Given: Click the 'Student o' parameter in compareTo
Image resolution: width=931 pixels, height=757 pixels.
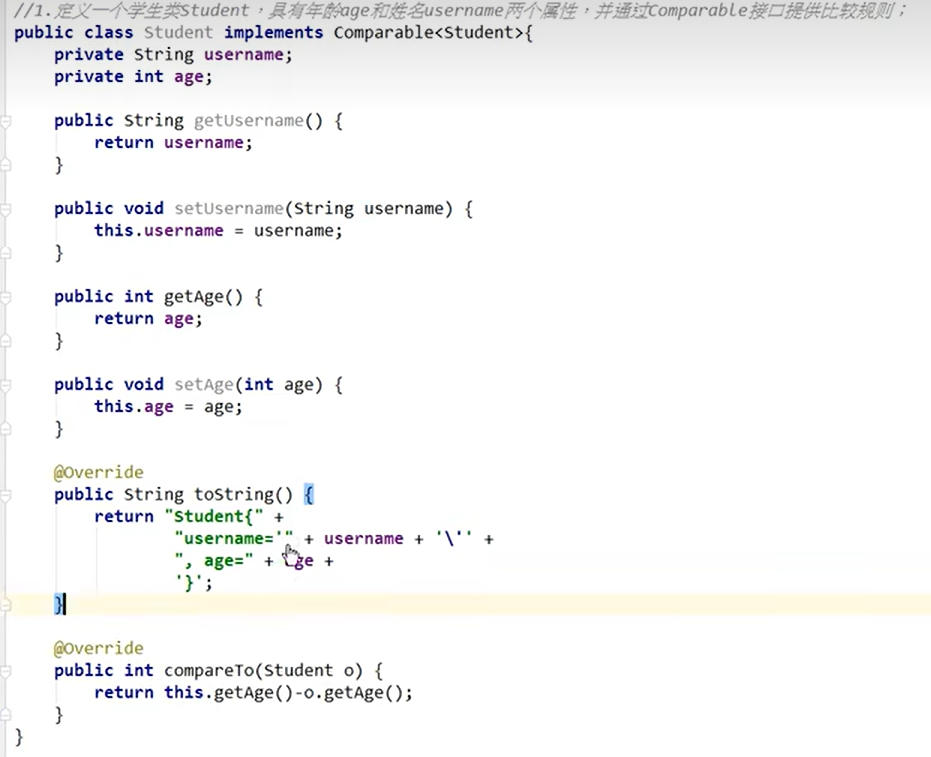Looking at the screenshot, I should point(309,670).
